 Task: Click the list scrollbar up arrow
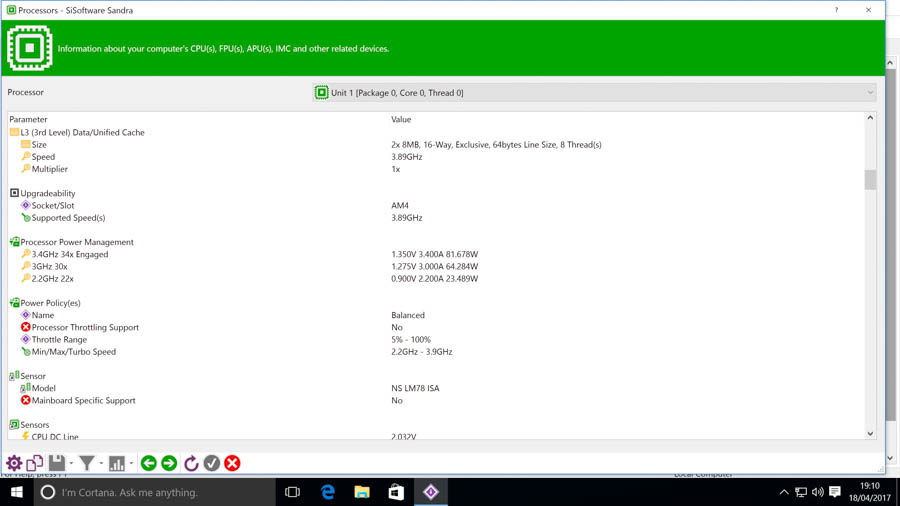[870, 118]
